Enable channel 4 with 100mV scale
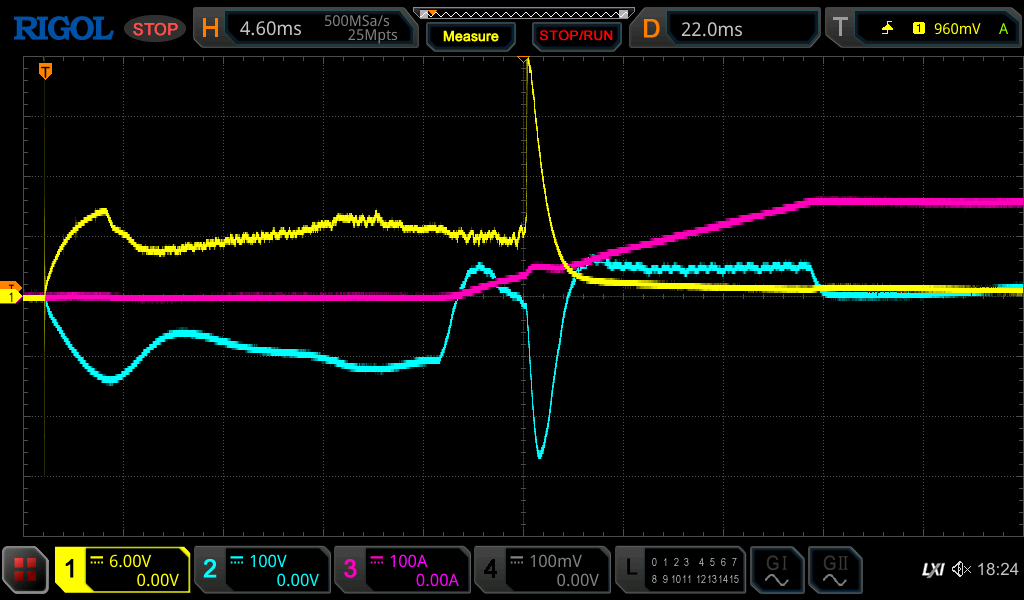1024x600 pixels. (x=541, y=570)
